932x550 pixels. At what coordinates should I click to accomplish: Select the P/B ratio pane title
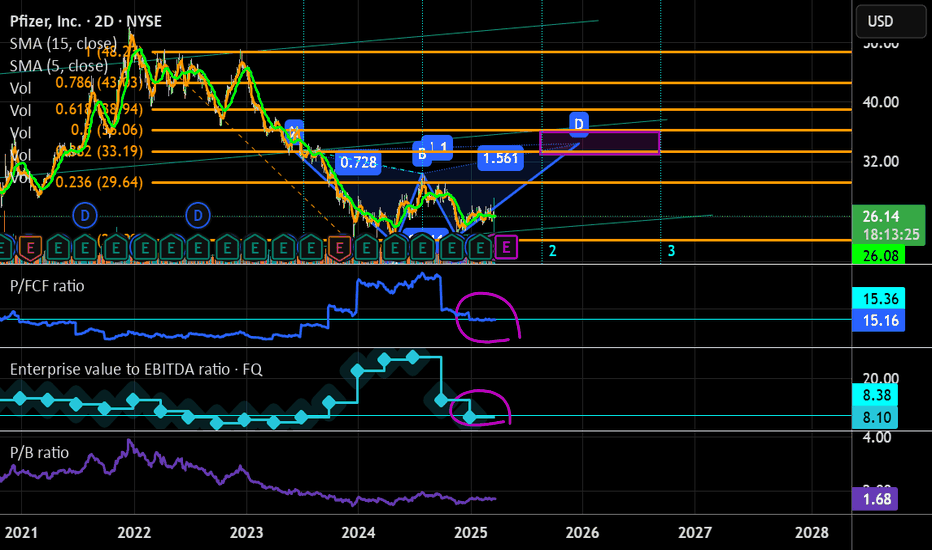coord(39,452)
